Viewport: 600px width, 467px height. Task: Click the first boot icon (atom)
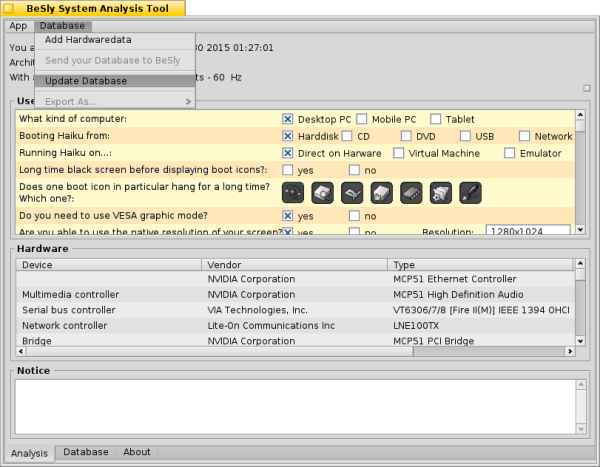(294, 193)
